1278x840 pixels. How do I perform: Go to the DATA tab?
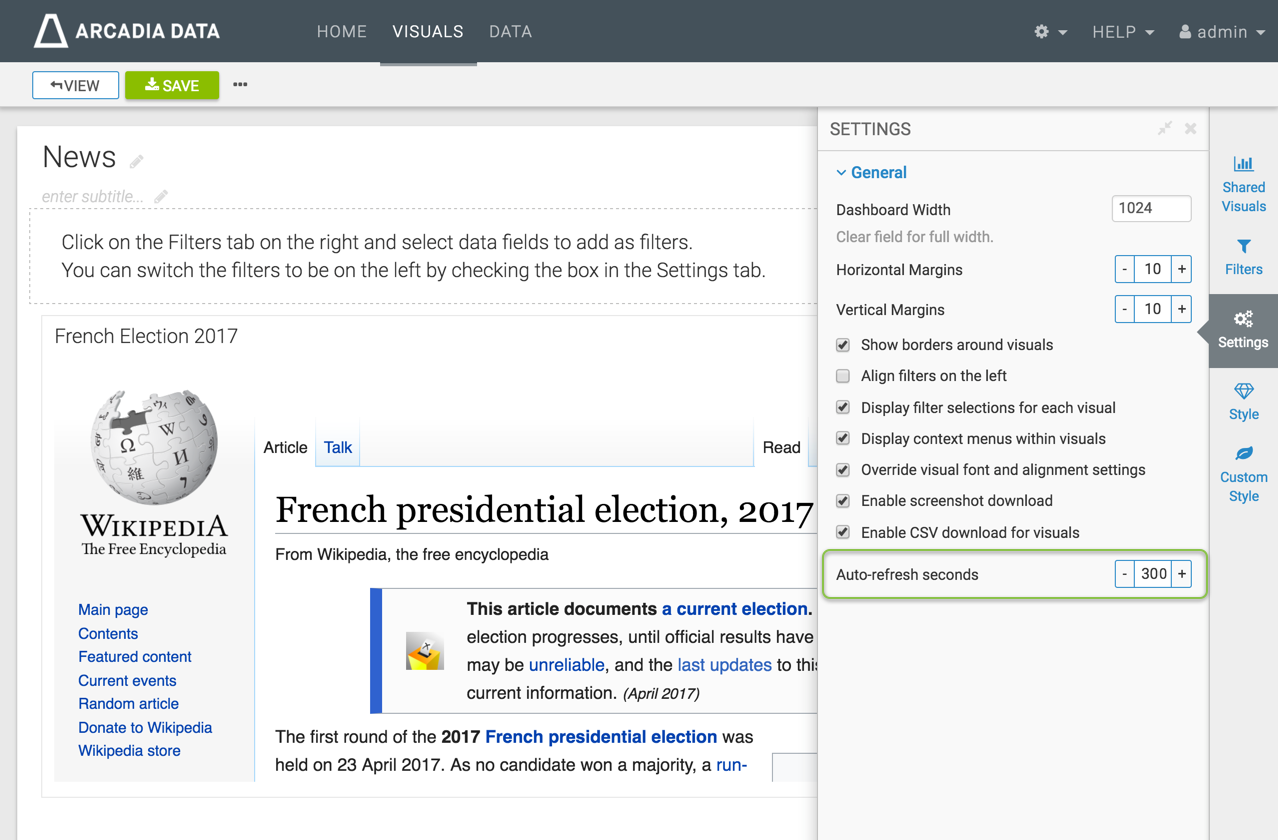point(510,32)
